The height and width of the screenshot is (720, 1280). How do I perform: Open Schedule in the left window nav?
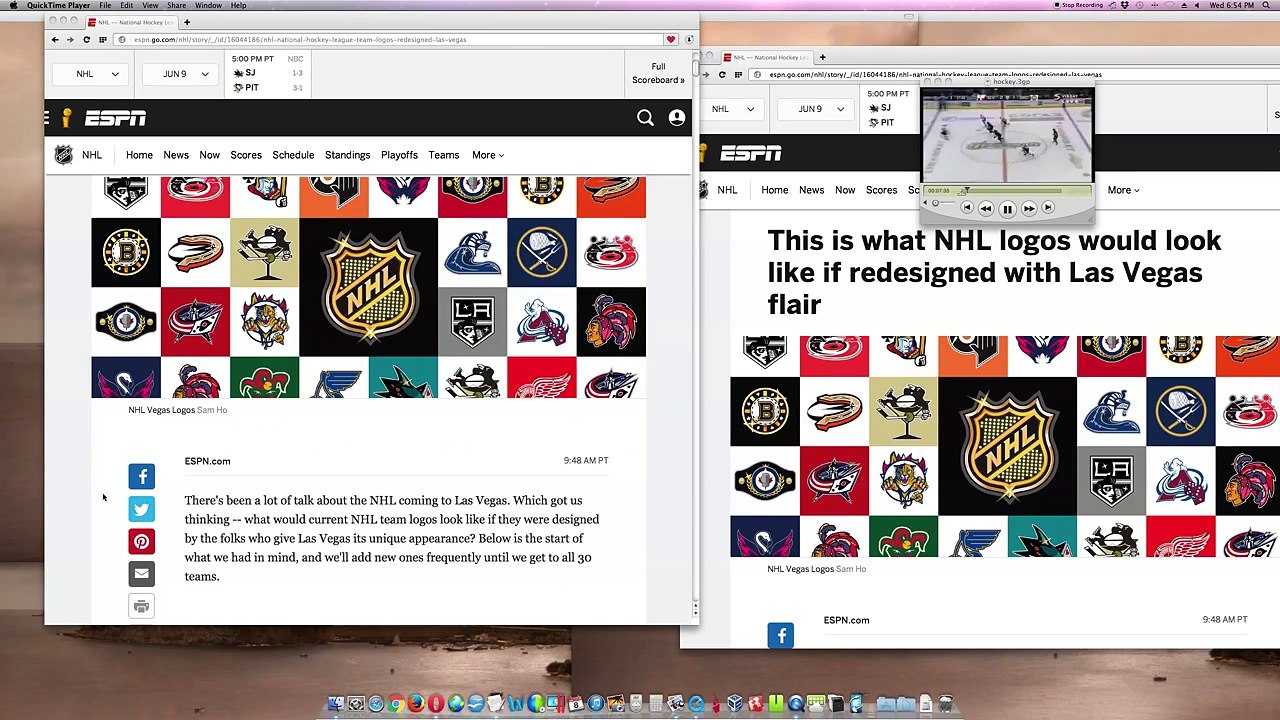(293, 155)
